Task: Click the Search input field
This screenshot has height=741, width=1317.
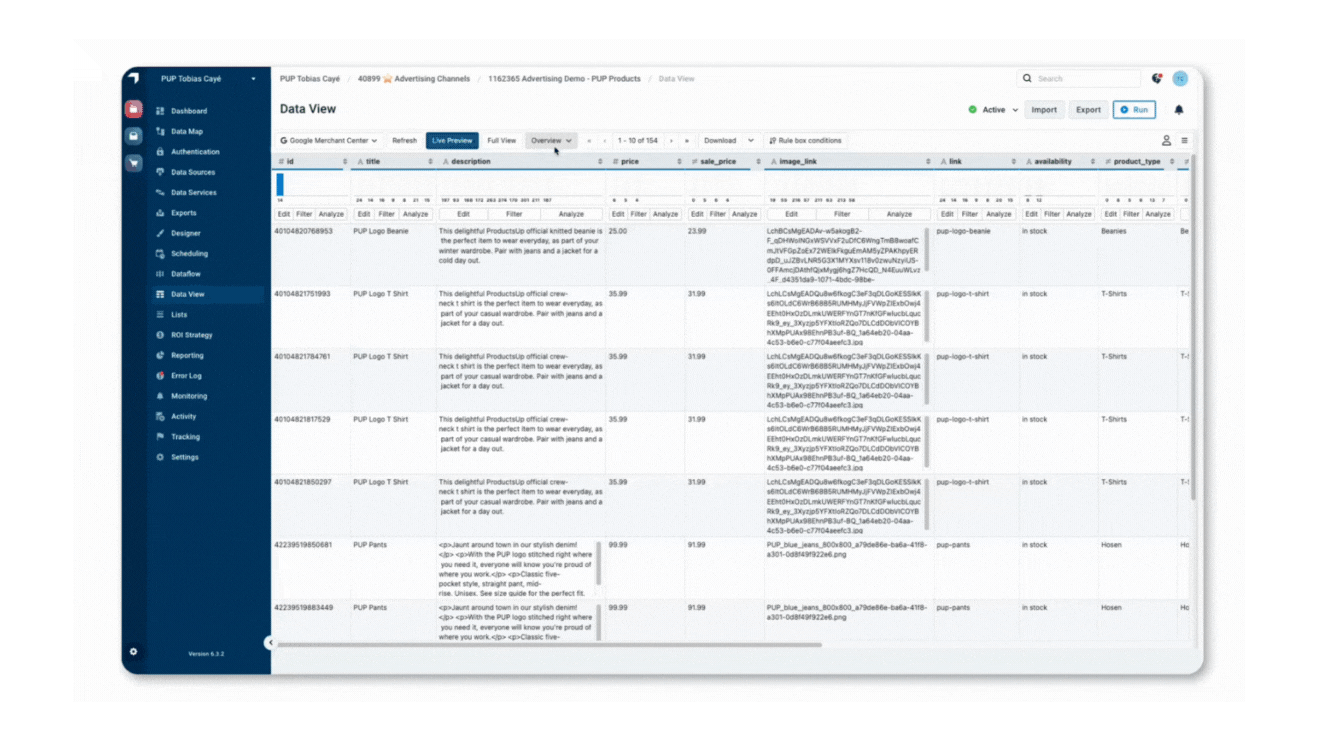Action: pyautogui.click(x=1085, y=79)
